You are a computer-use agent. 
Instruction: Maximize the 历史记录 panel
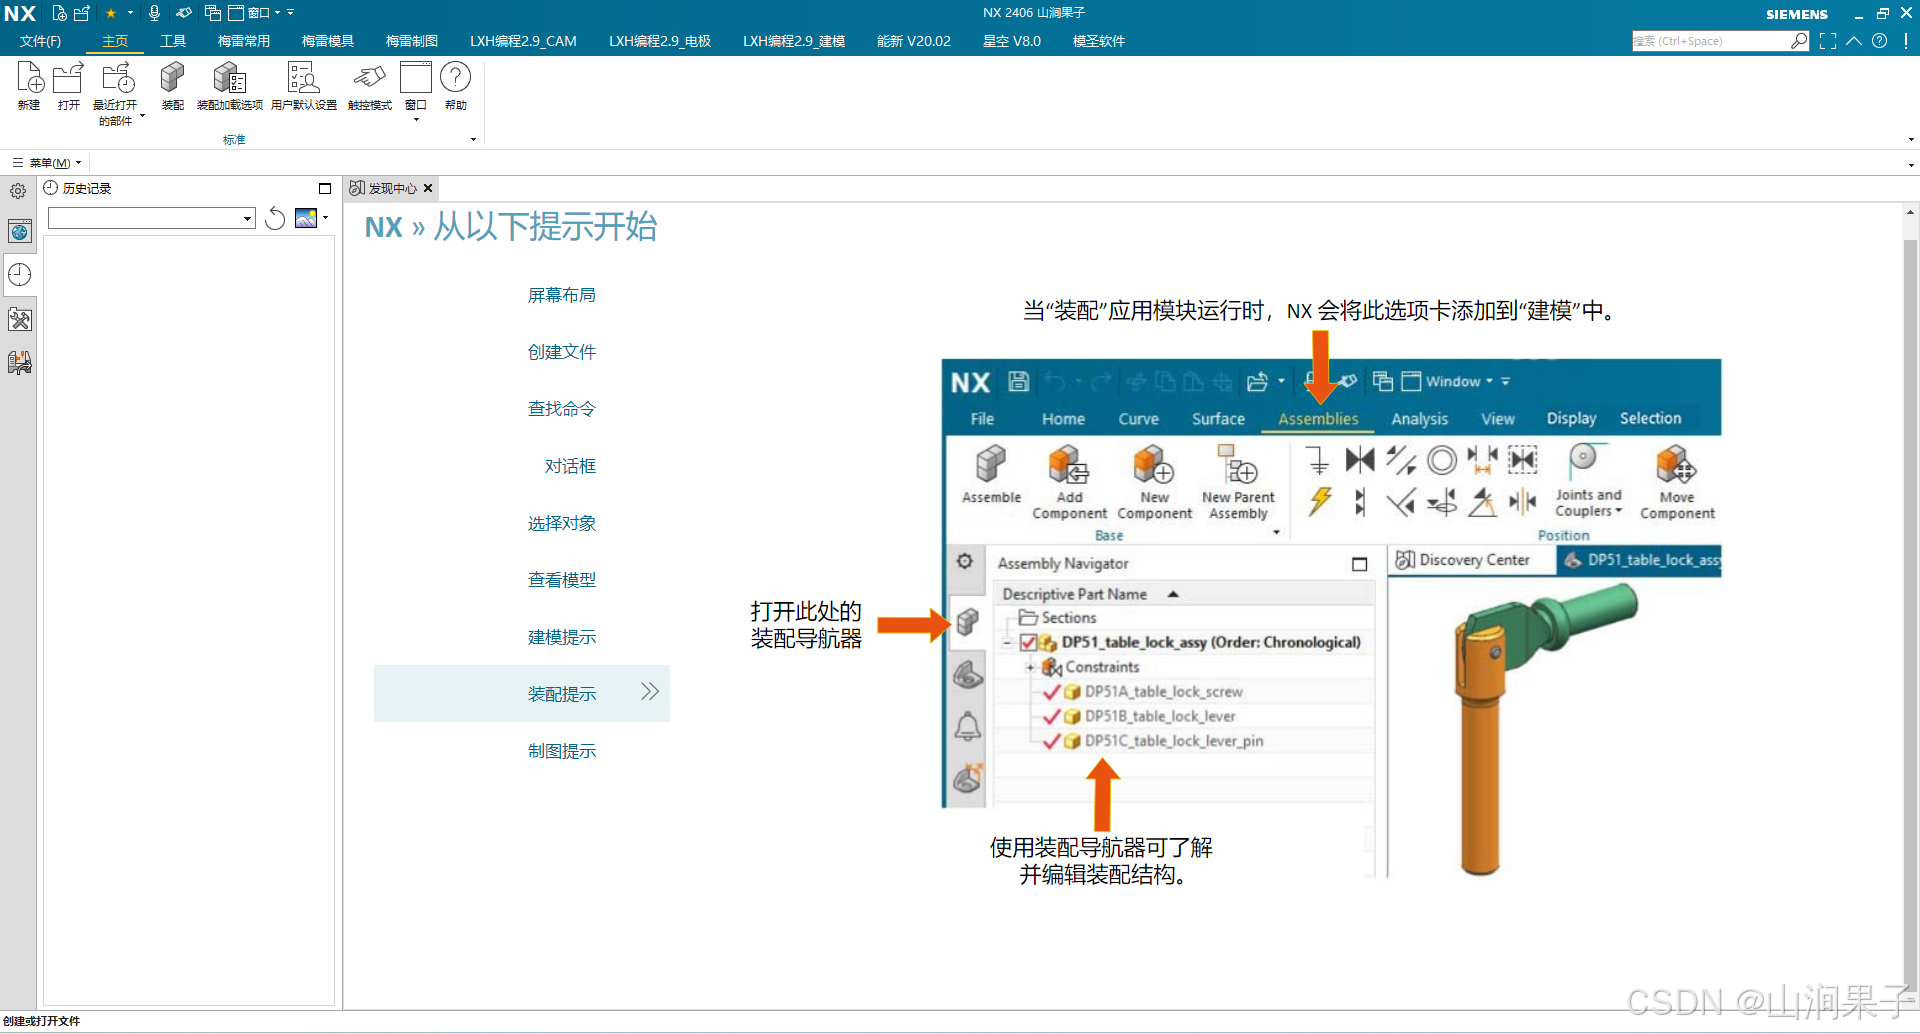[x=325, y=188]
